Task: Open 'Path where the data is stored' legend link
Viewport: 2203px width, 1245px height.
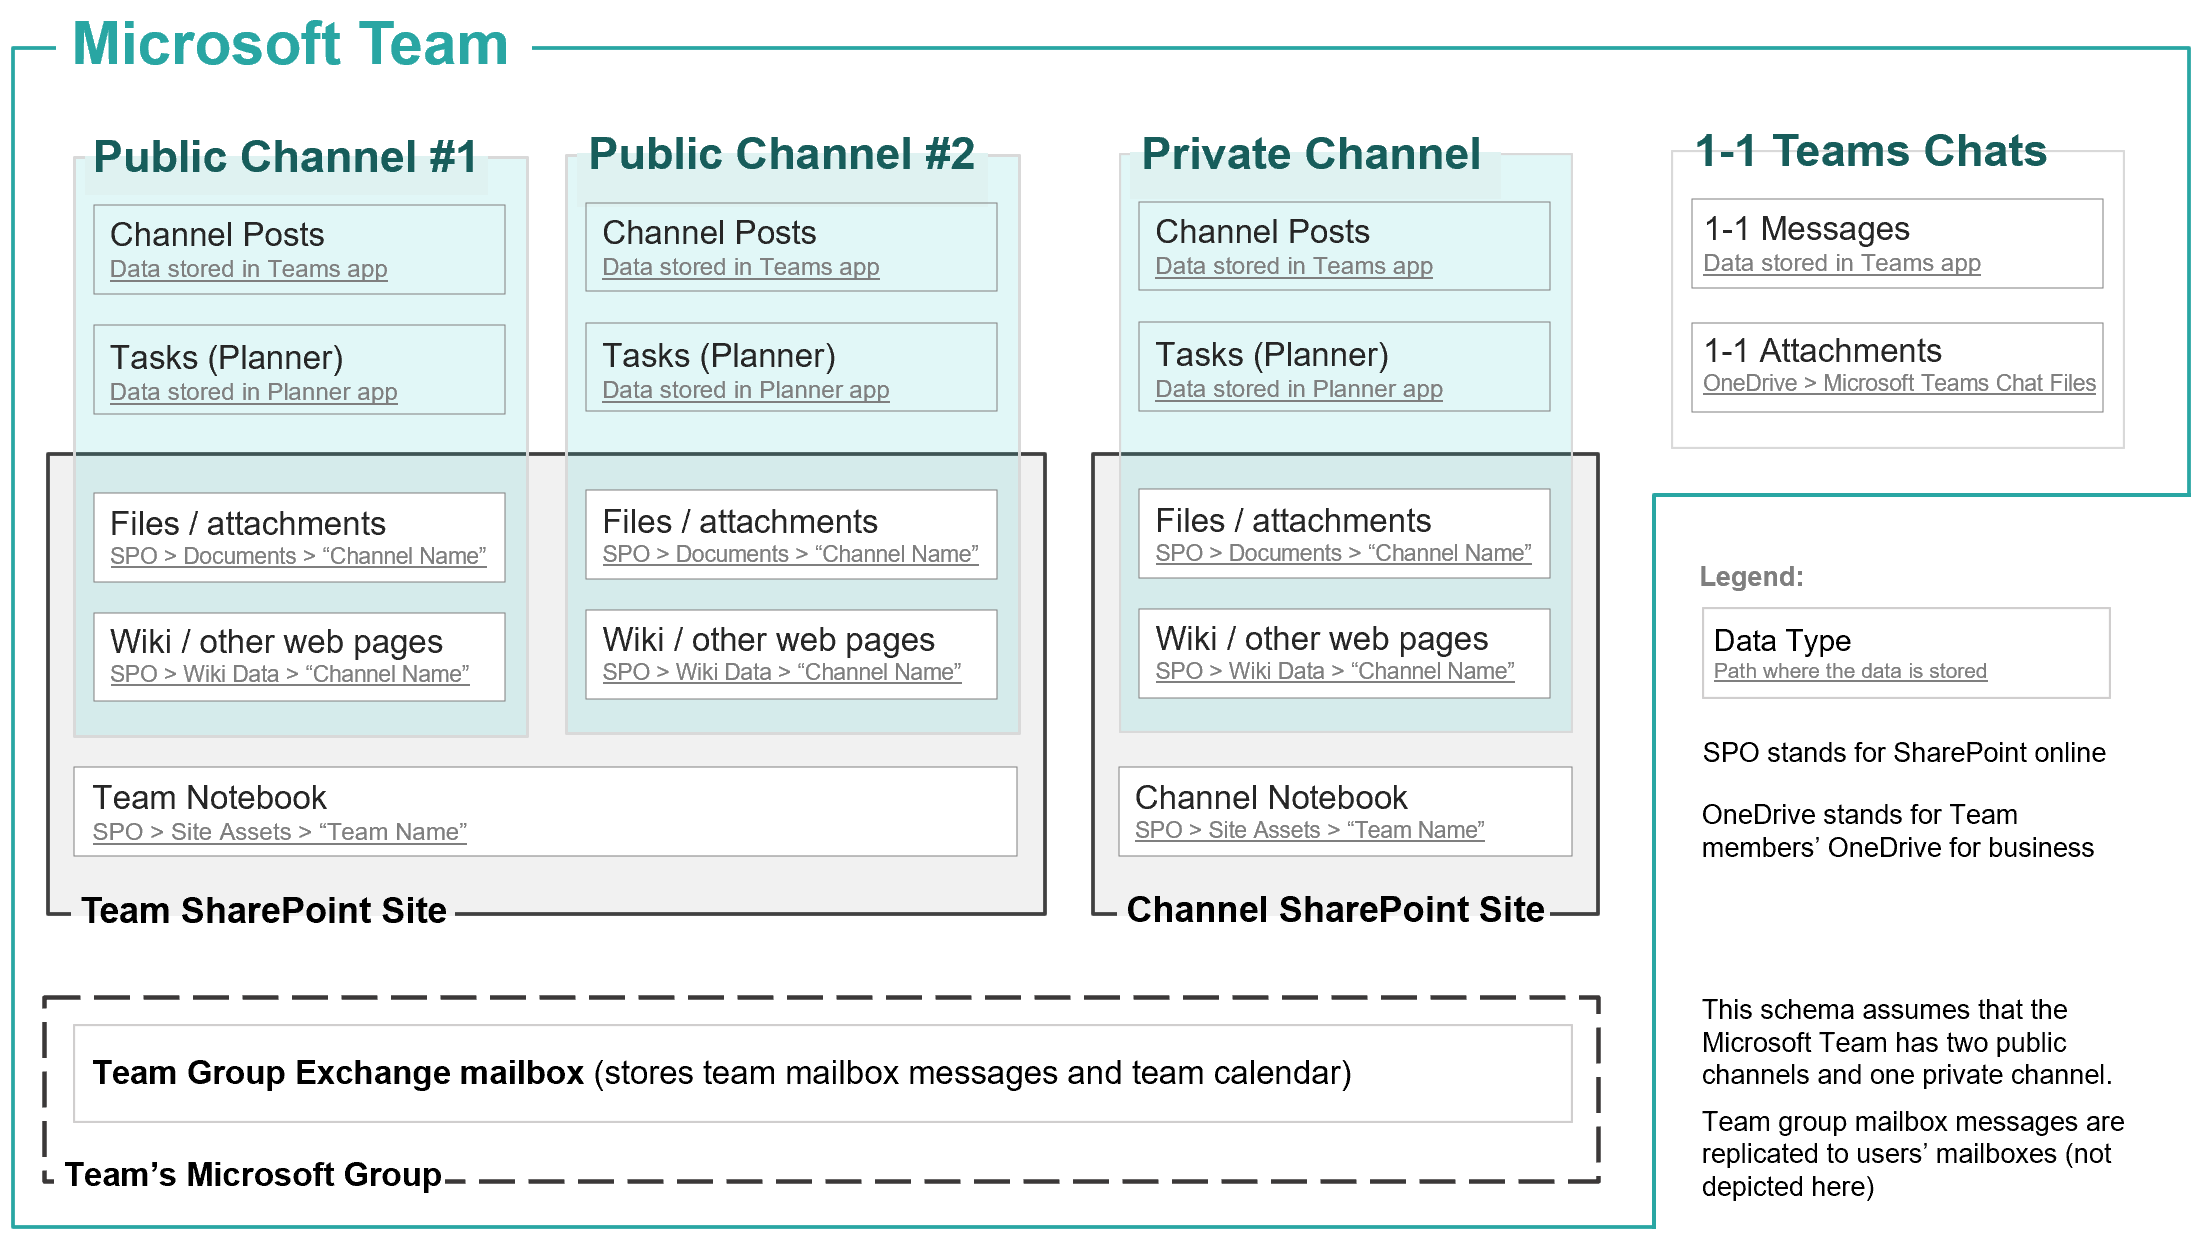Action: click(1849, 671)
